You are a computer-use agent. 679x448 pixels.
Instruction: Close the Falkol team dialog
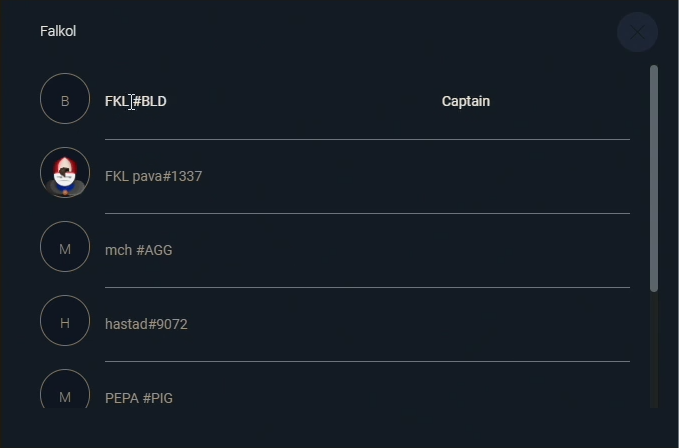(x=637, y=32)
